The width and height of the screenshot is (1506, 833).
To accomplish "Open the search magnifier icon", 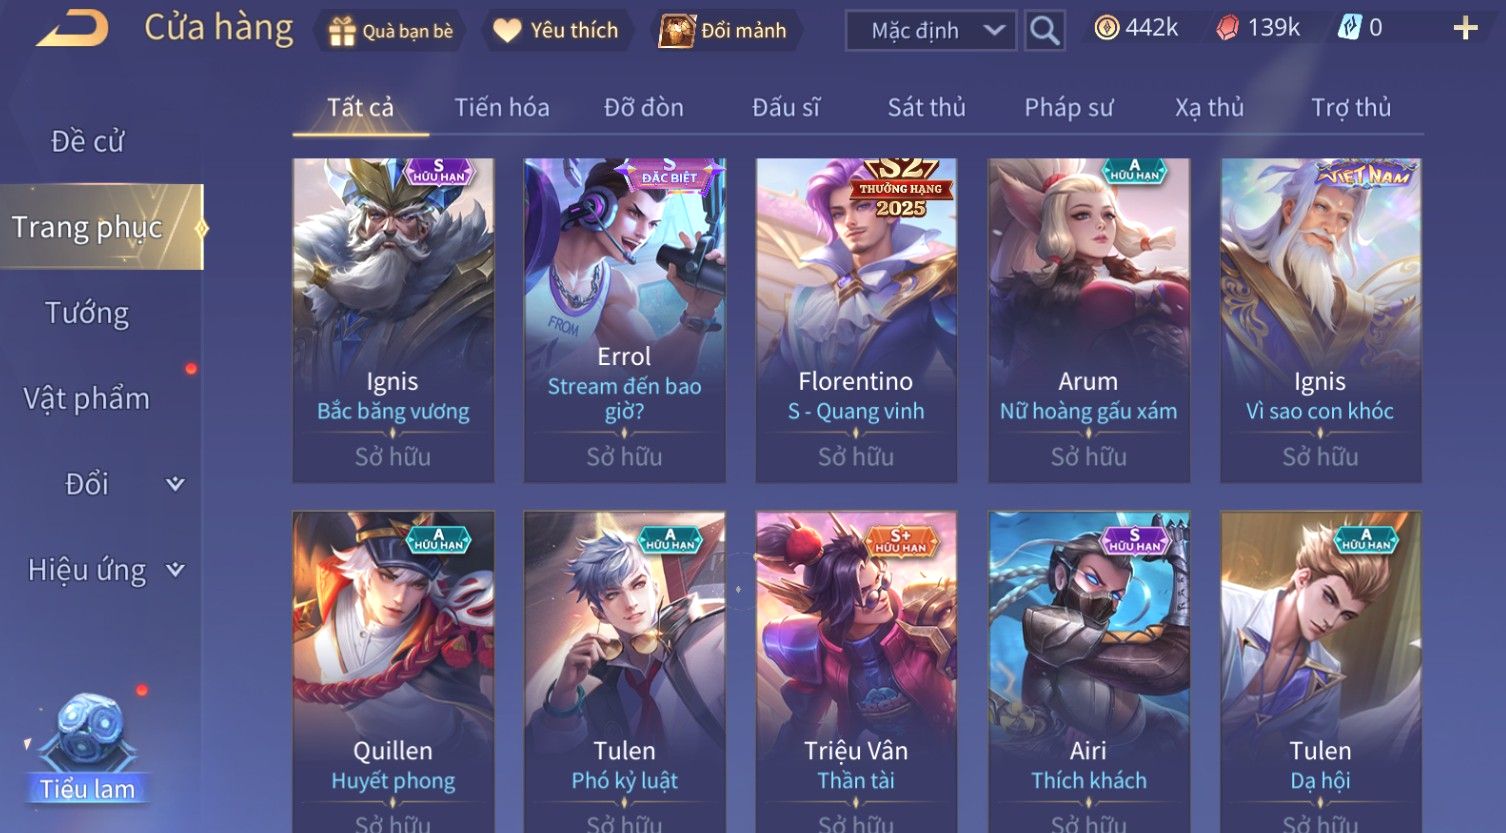I will coord(1044,31).
